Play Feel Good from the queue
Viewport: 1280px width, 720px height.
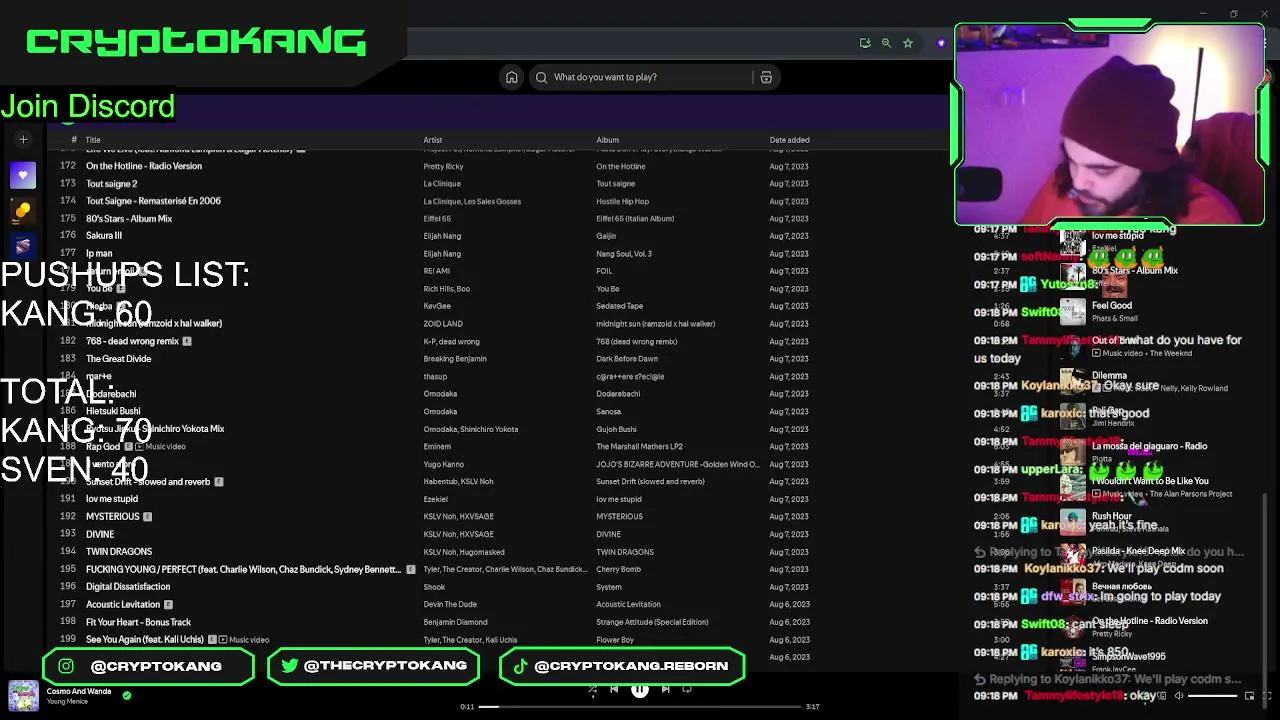coord(1112,306)
